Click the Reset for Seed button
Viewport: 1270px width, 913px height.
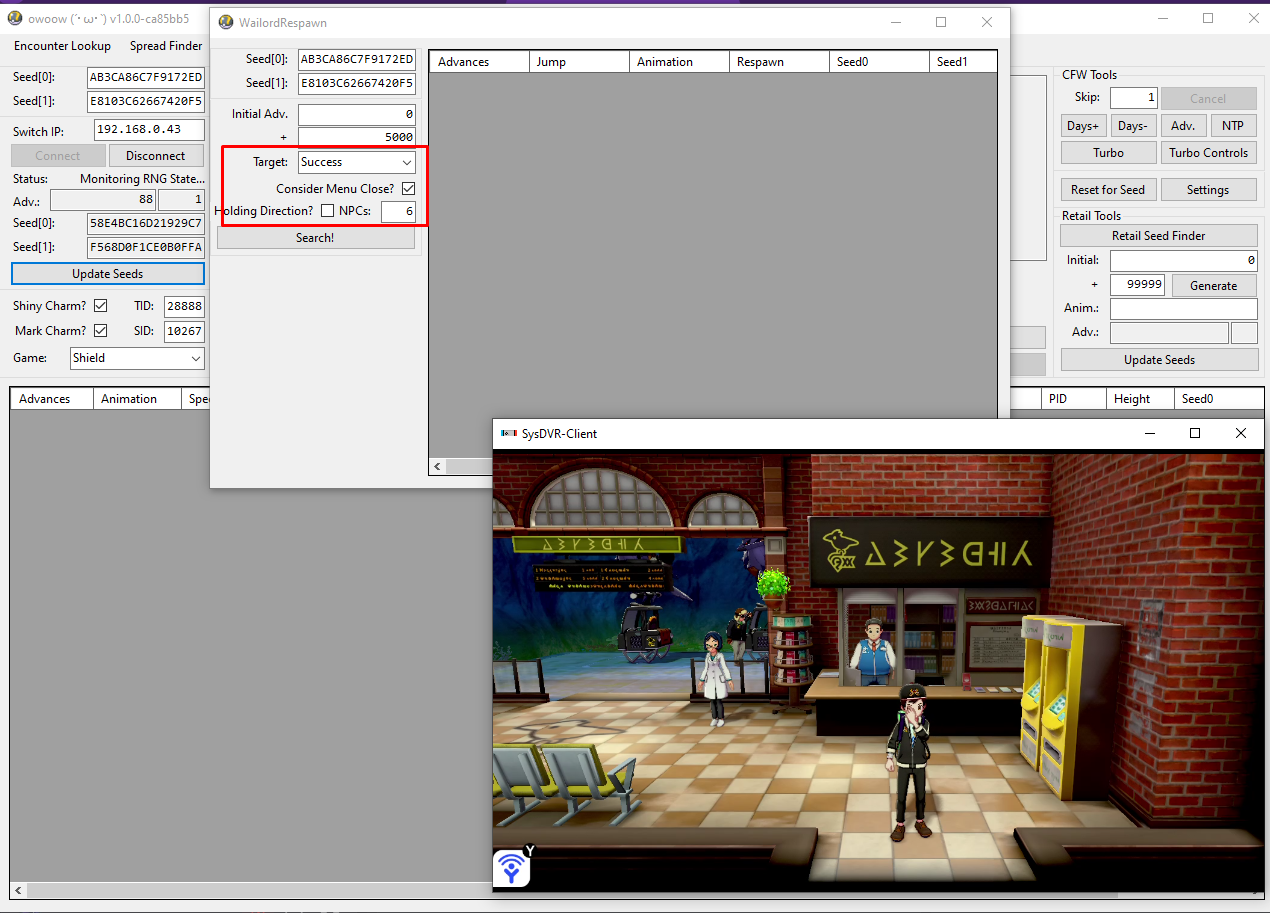[1108, 190]
